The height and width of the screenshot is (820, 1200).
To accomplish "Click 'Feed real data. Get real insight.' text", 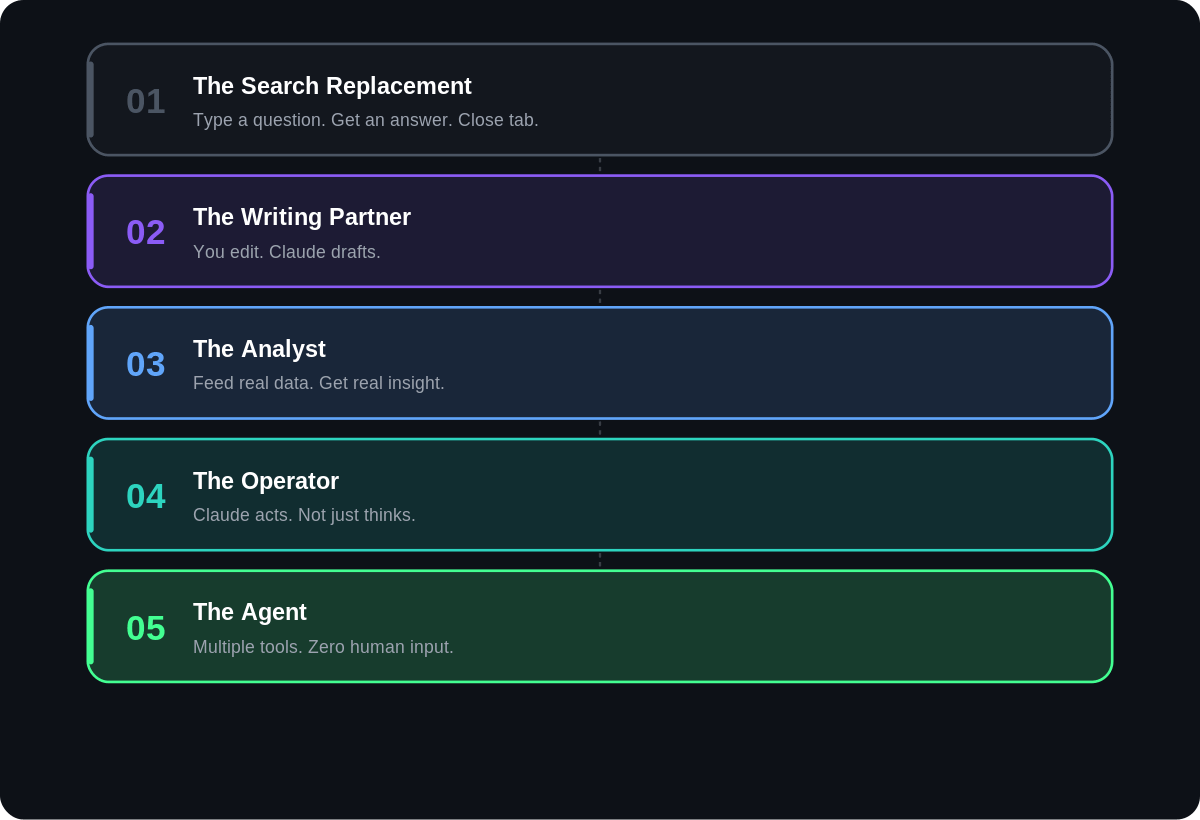I will coord(319,383).
